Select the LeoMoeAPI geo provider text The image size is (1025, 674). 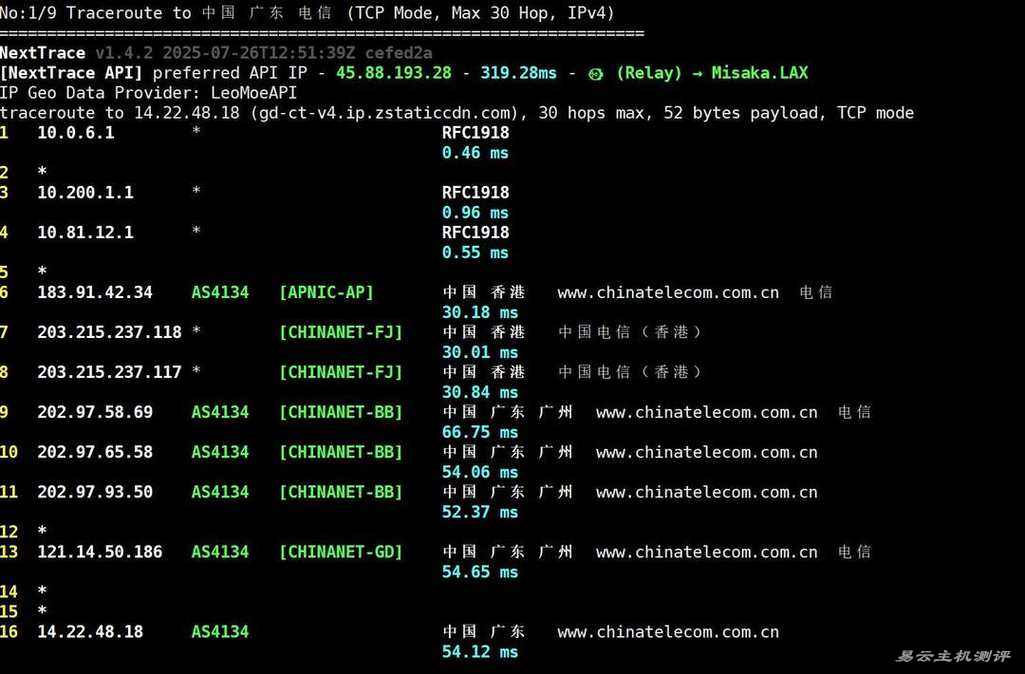pos(254,93)
